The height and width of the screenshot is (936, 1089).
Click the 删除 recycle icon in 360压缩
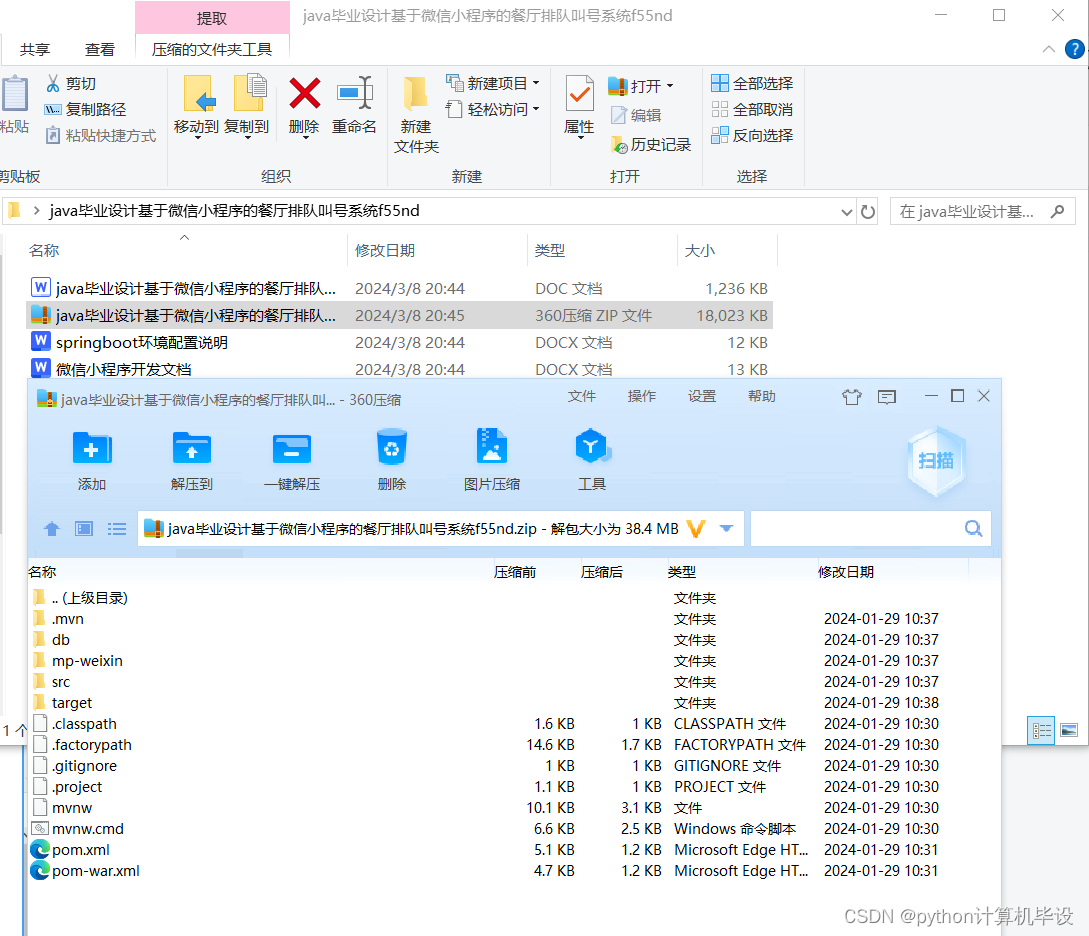pos(392,447)
